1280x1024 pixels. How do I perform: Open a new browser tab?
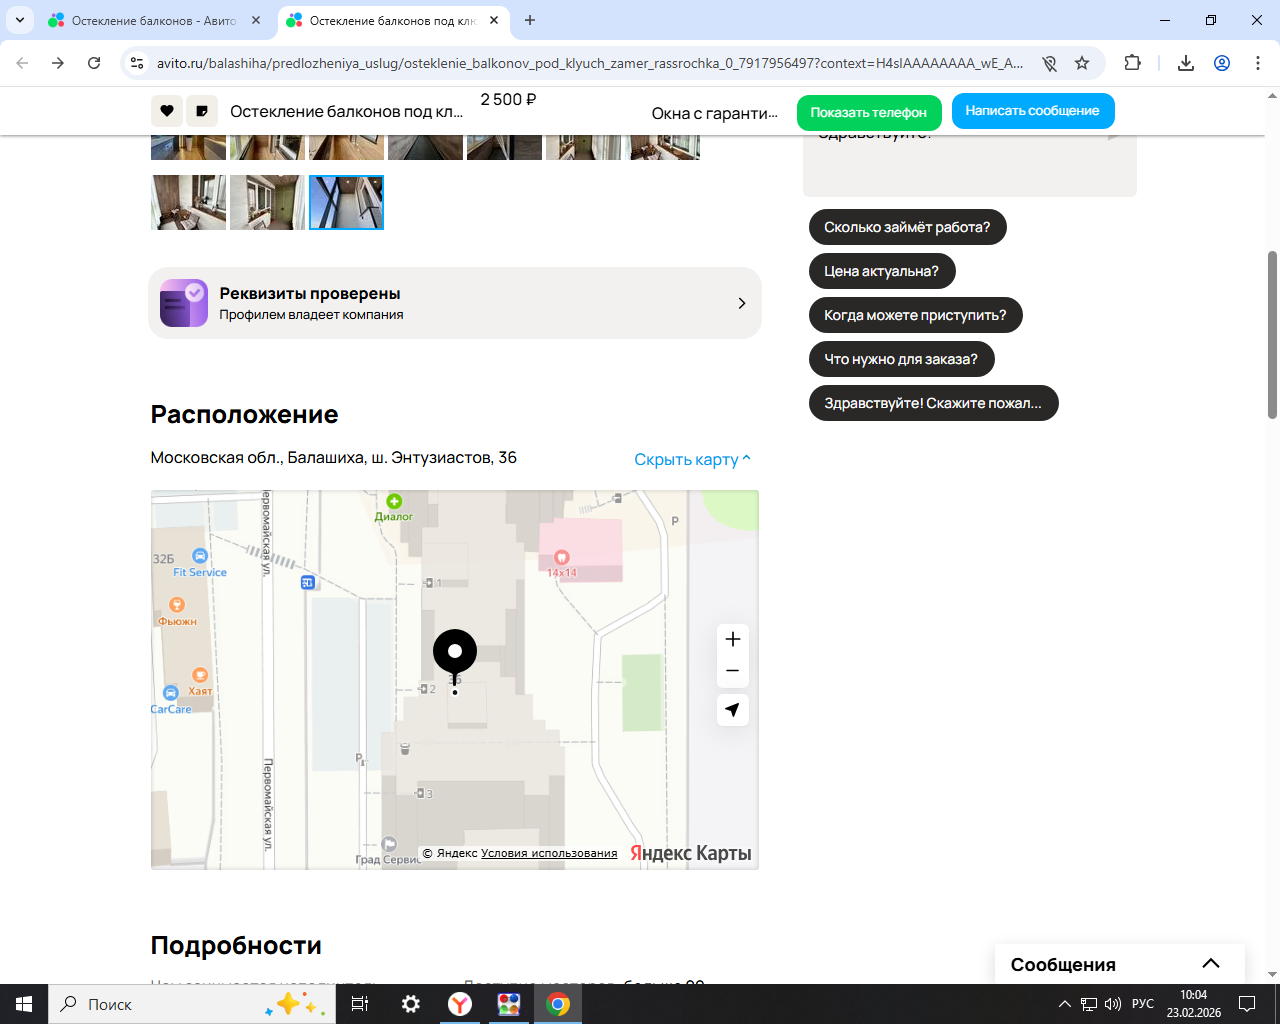(x=530, y=20)
